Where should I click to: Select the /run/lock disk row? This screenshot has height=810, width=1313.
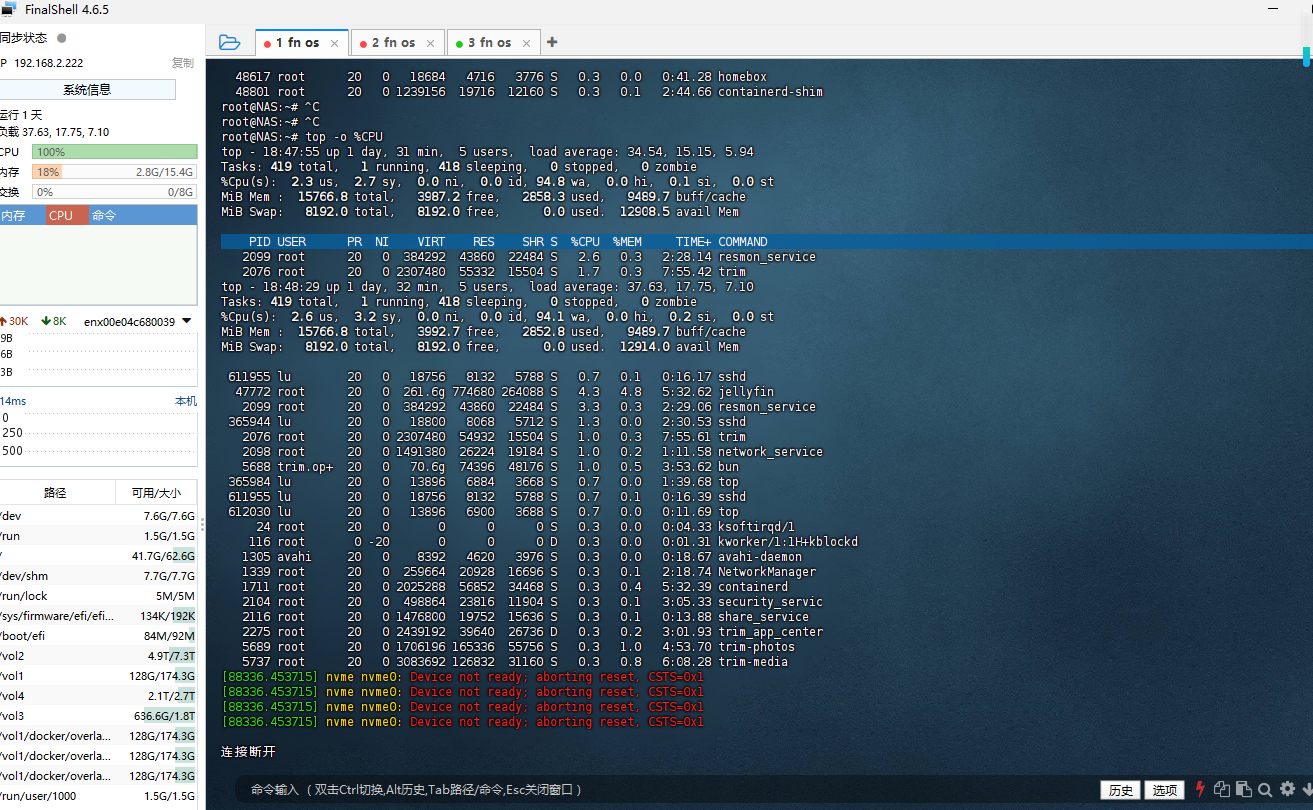[x=98, y=596]
